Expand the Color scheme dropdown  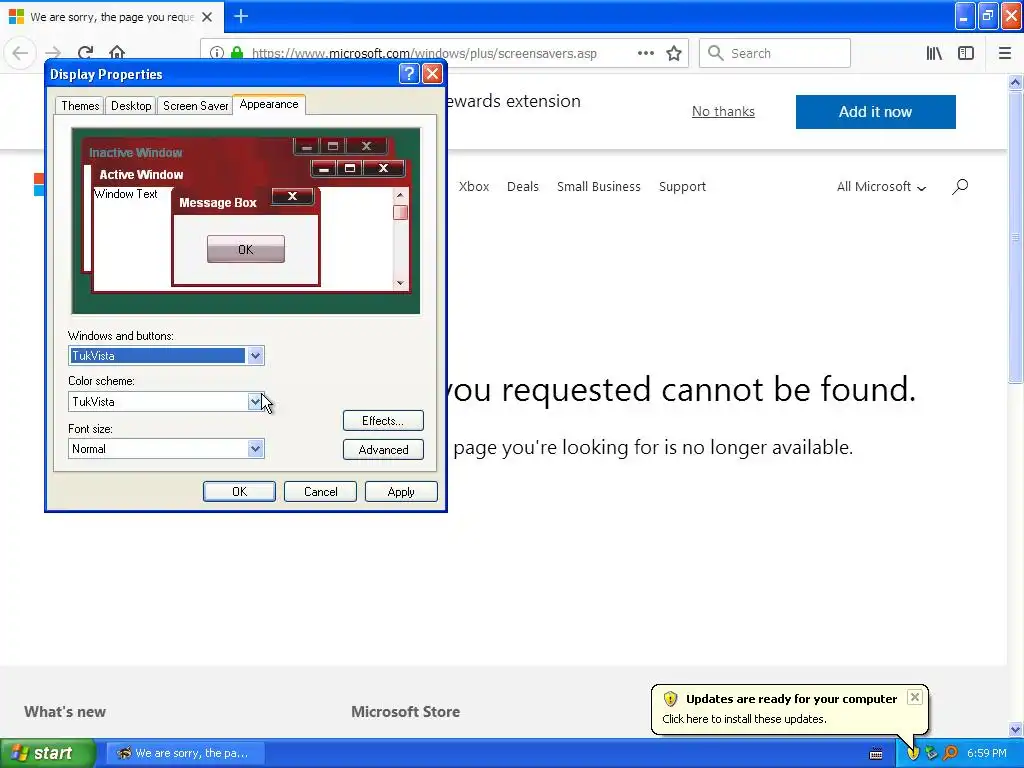point(255,402)
